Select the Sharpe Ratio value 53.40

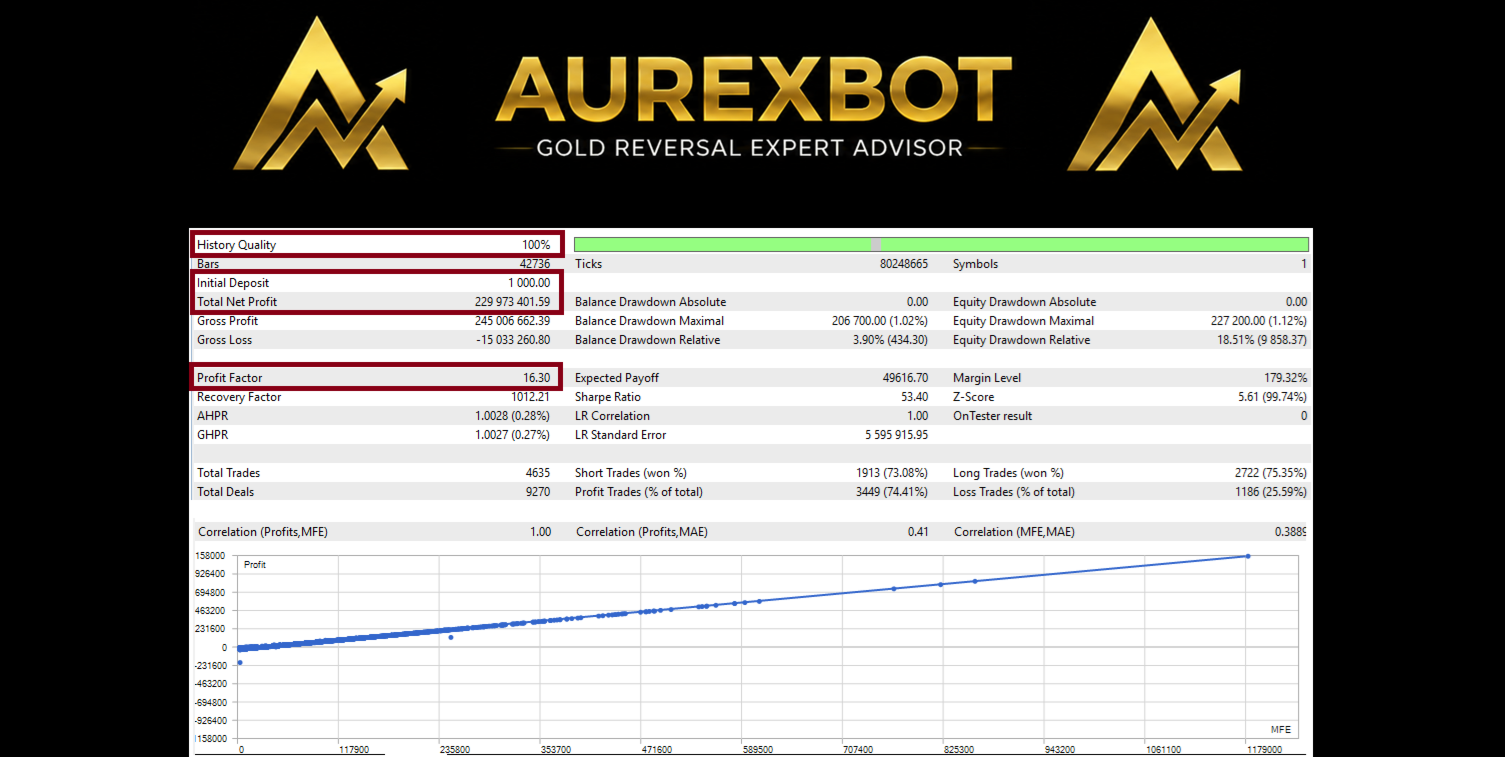coord(914,397)
